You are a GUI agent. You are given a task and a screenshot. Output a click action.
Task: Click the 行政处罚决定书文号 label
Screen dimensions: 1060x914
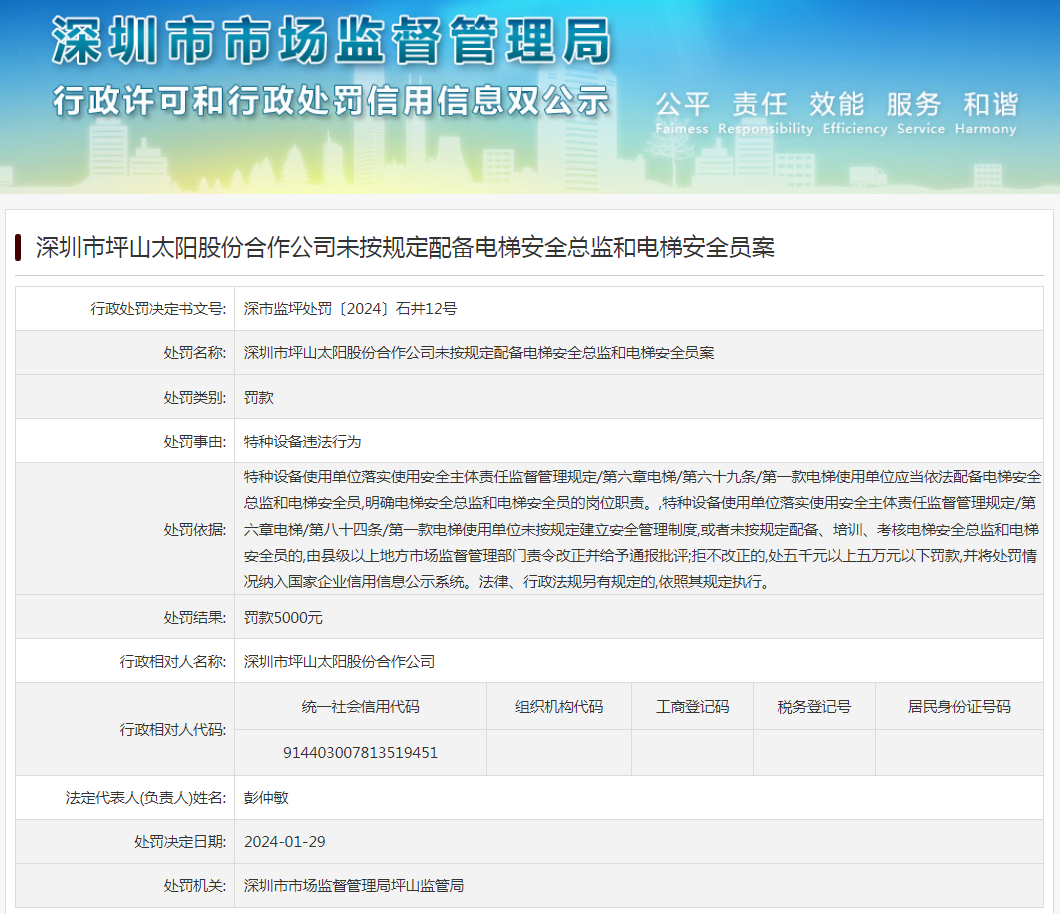coord(158,309)
